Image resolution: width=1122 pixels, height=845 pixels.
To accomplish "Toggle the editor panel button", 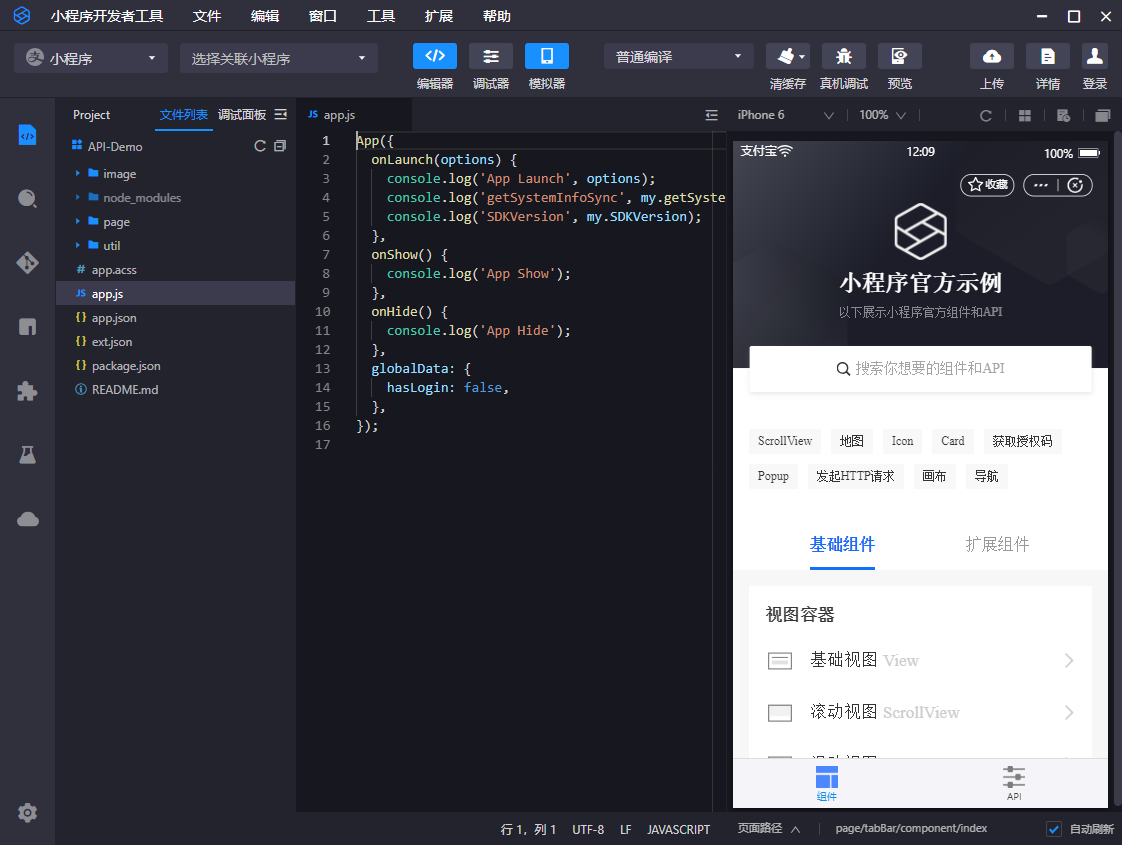I will pyautogui.click(x=434, y=57).
